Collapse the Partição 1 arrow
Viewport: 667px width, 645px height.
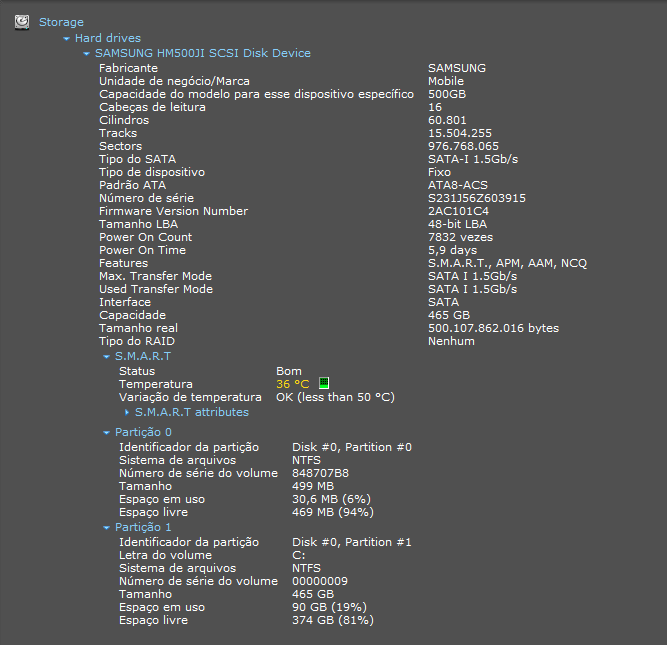pos(106,528)
